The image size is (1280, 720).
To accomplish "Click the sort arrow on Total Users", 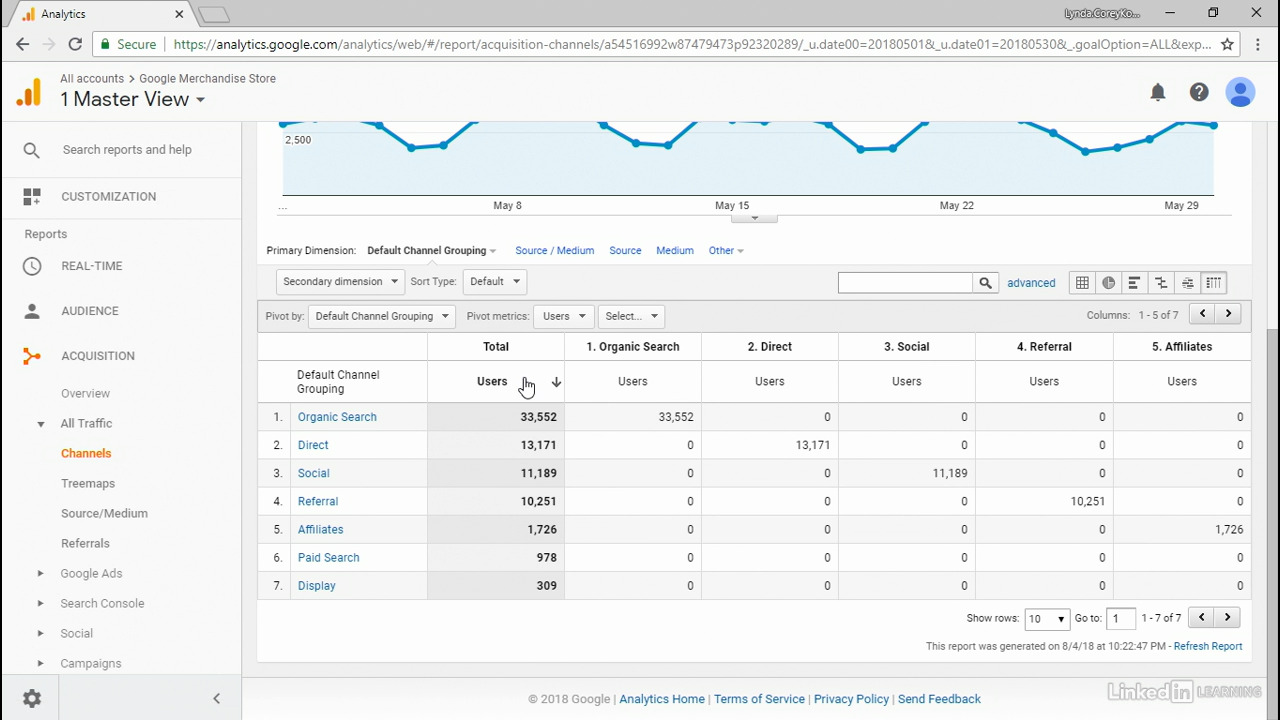I will click(x=556, y=382).
